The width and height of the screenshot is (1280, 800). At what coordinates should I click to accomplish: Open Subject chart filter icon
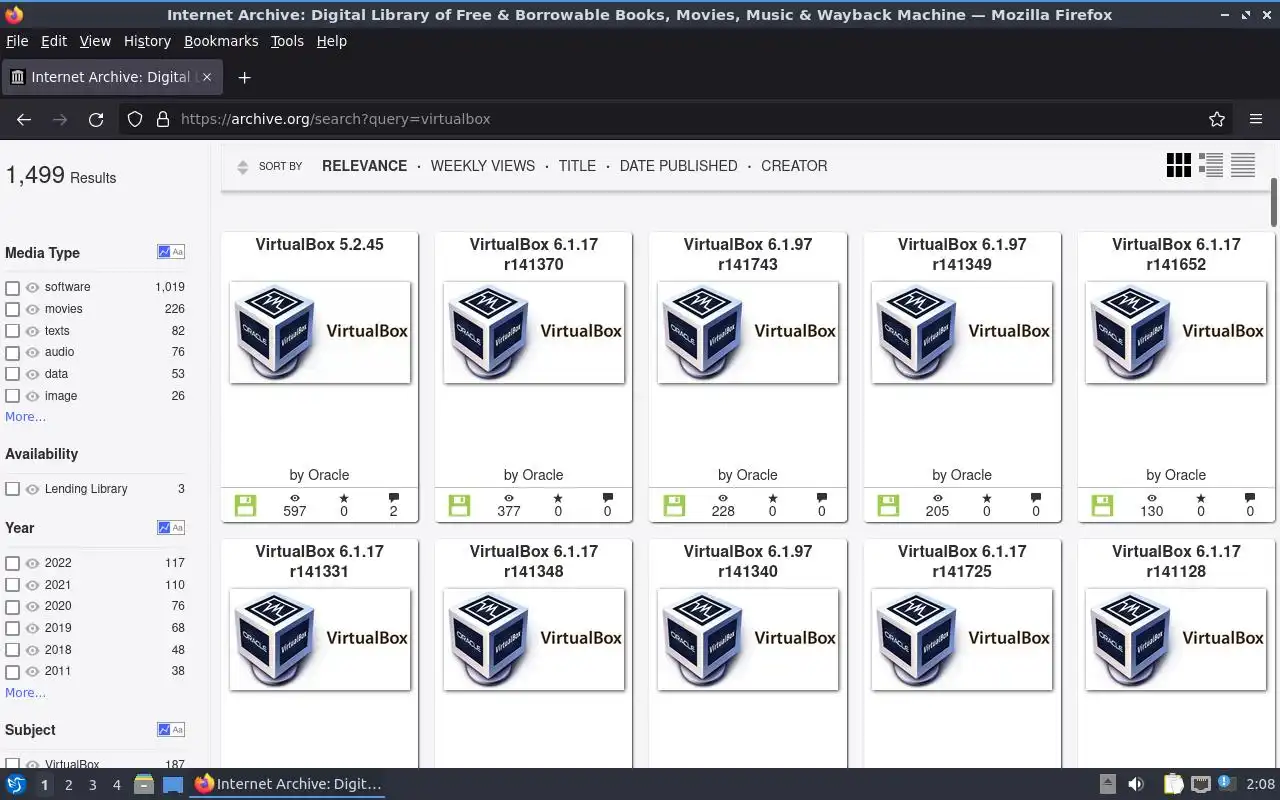(171, 729)
